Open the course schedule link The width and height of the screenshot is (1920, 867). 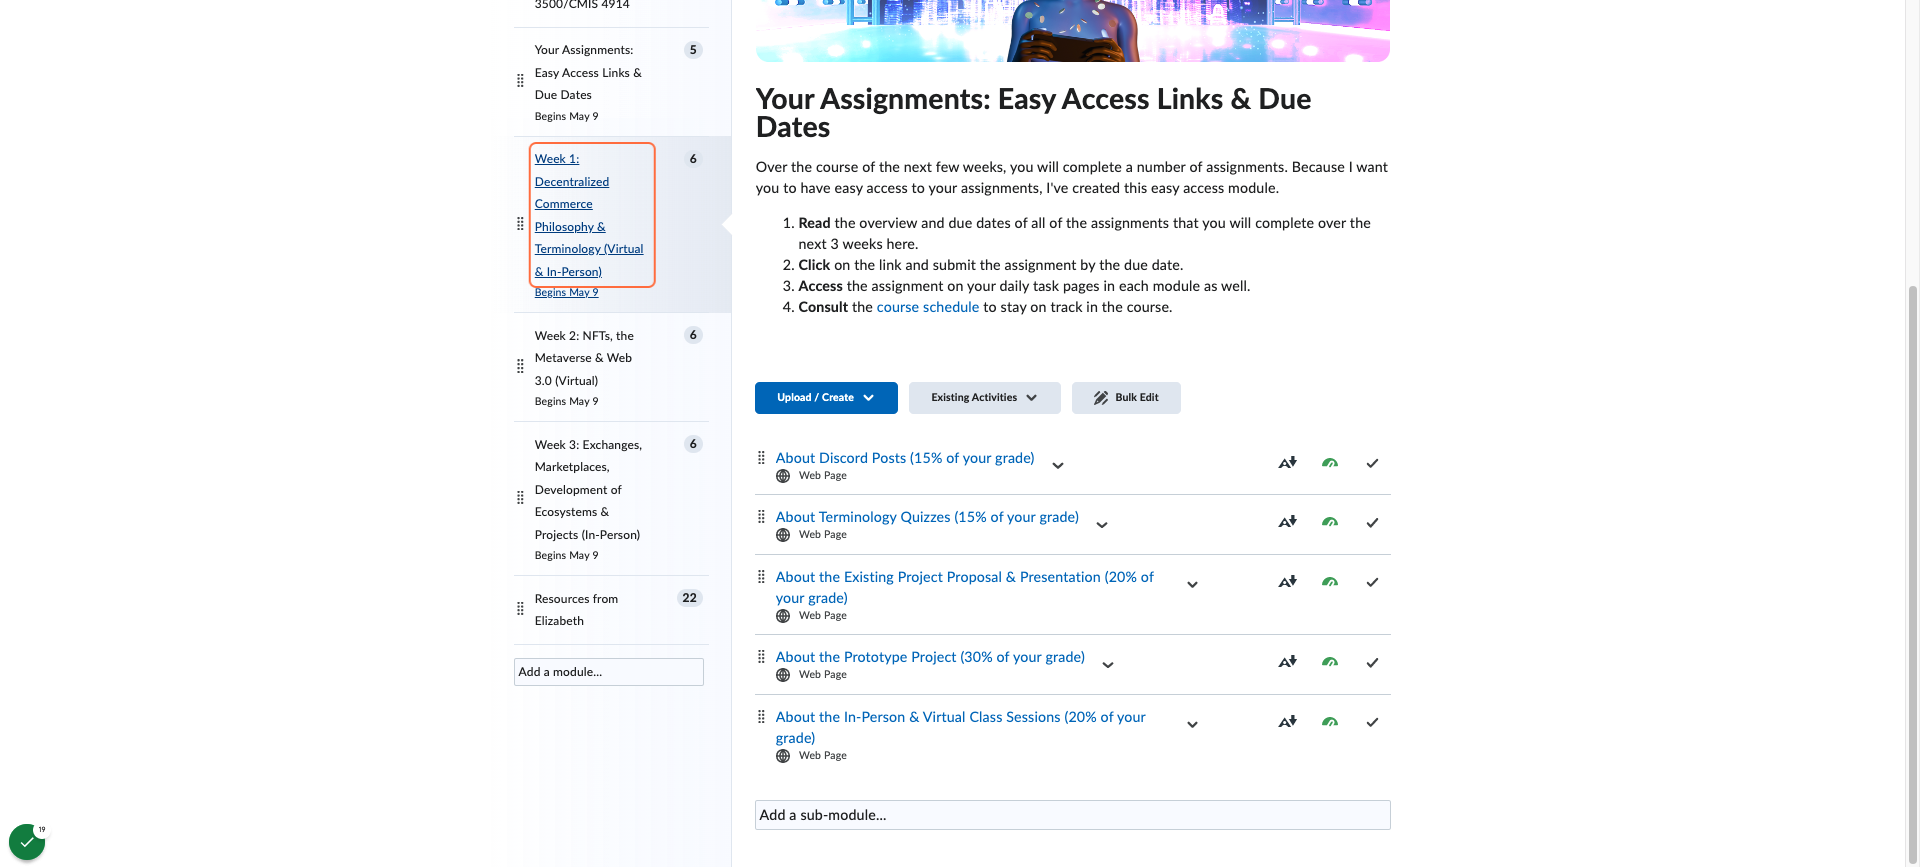927,307
